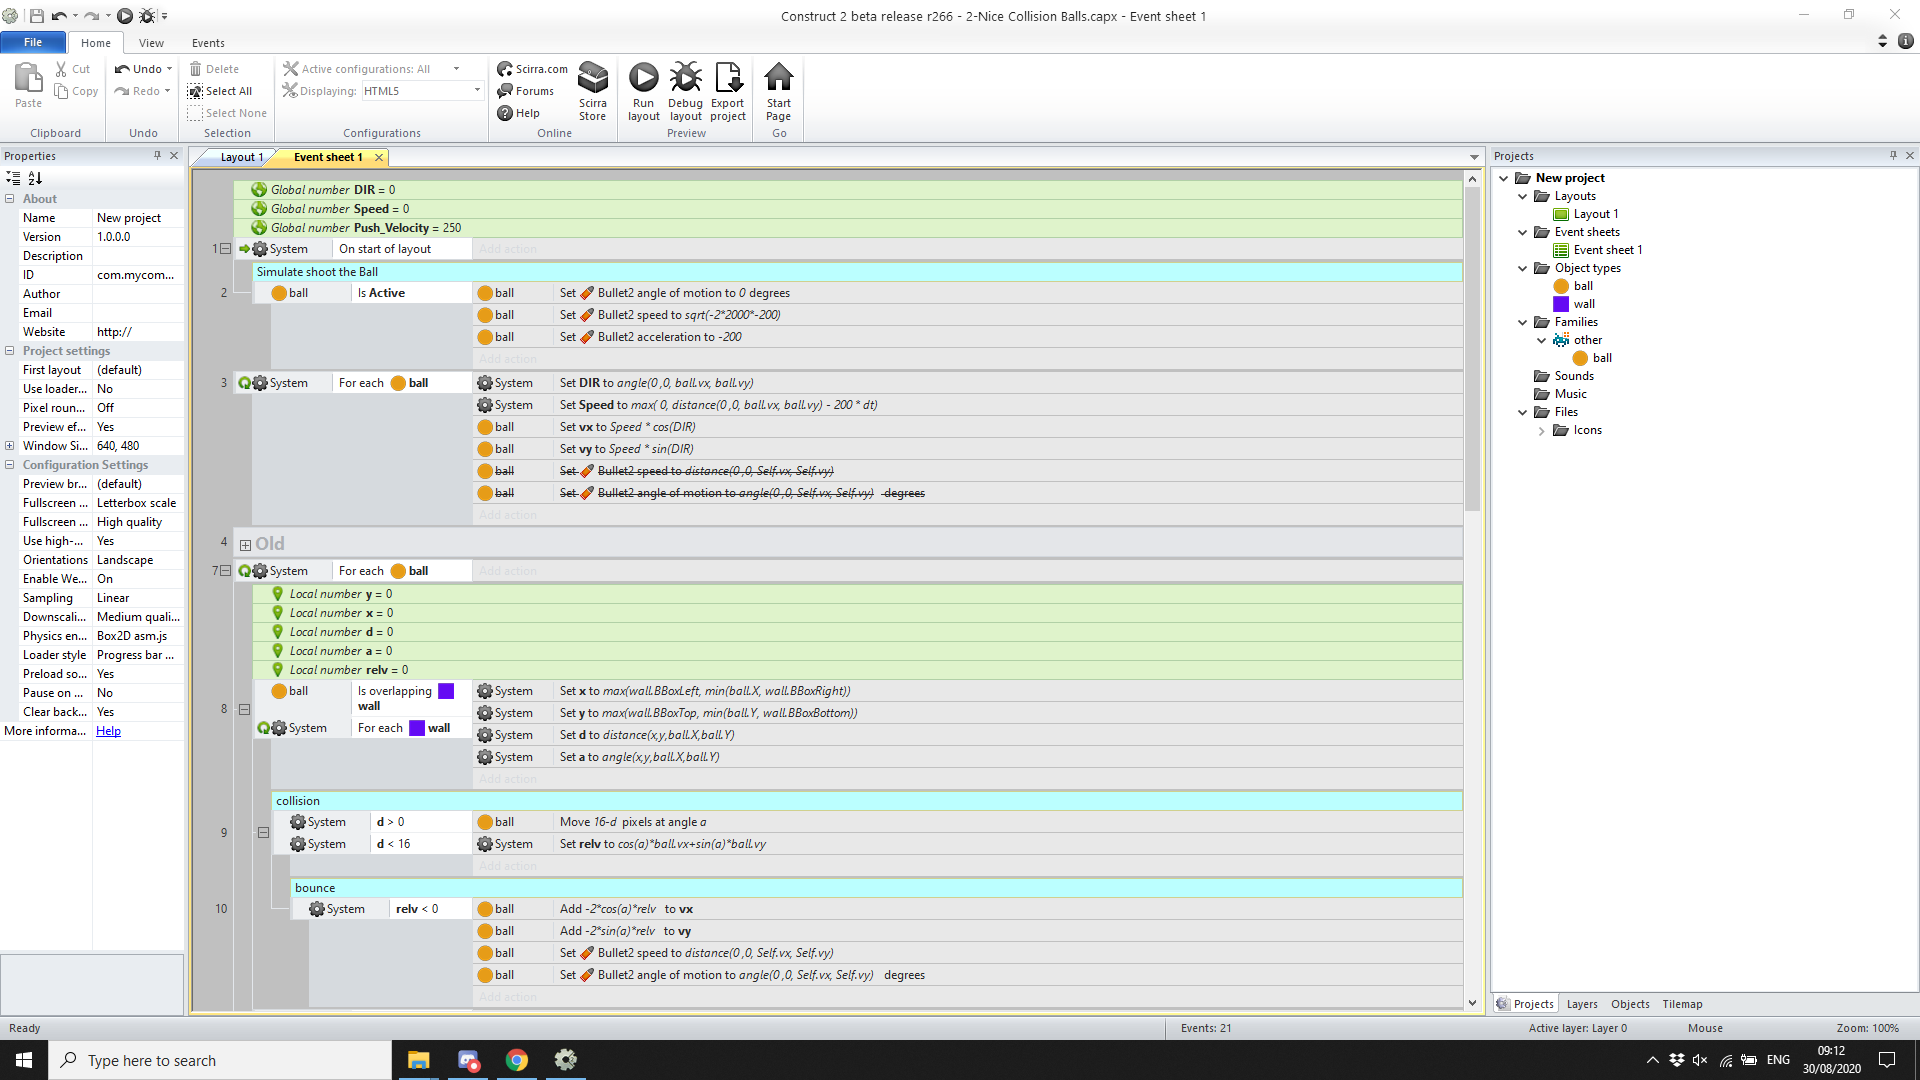
Task: Select the wall object type icon
Action: pyautogui.click(x=1561, y=304)
